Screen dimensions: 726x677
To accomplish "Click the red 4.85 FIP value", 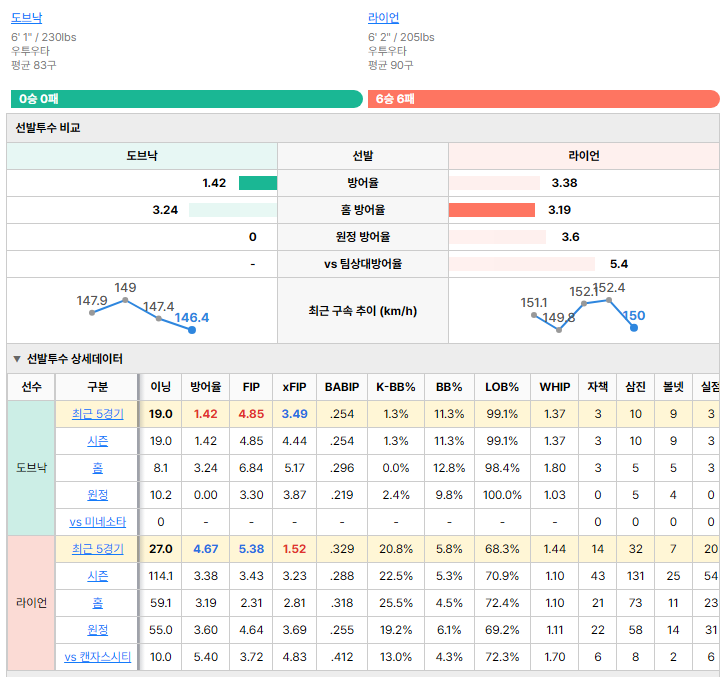I will point(251,414).
